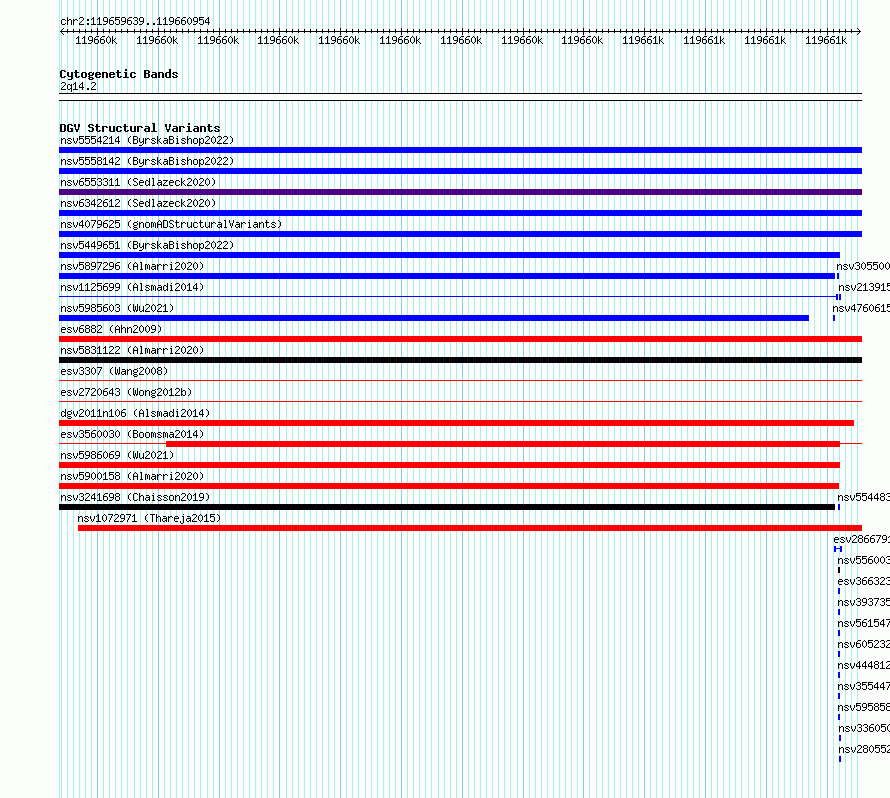
Task: Click the thin blue line under nsv1125699
Action: (x=447, y=296)
